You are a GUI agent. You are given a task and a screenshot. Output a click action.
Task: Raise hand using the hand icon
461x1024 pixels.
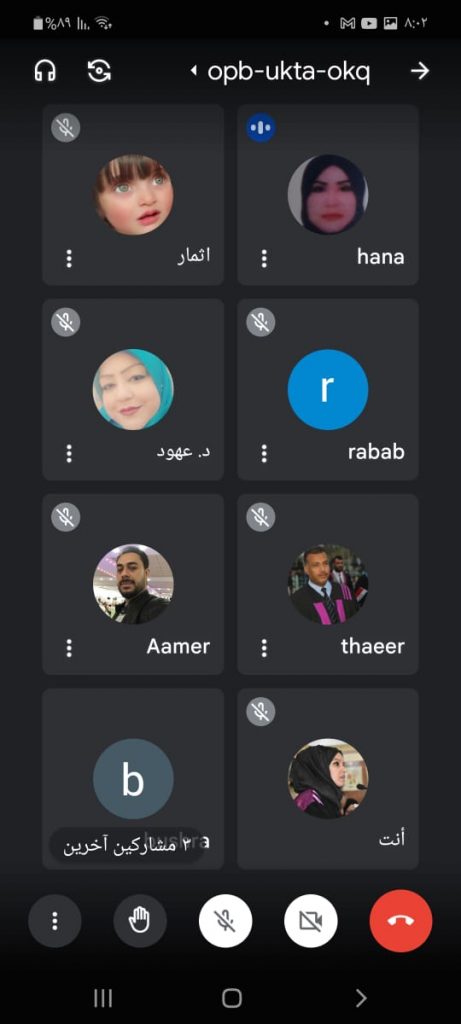click(x=140, y=921)
